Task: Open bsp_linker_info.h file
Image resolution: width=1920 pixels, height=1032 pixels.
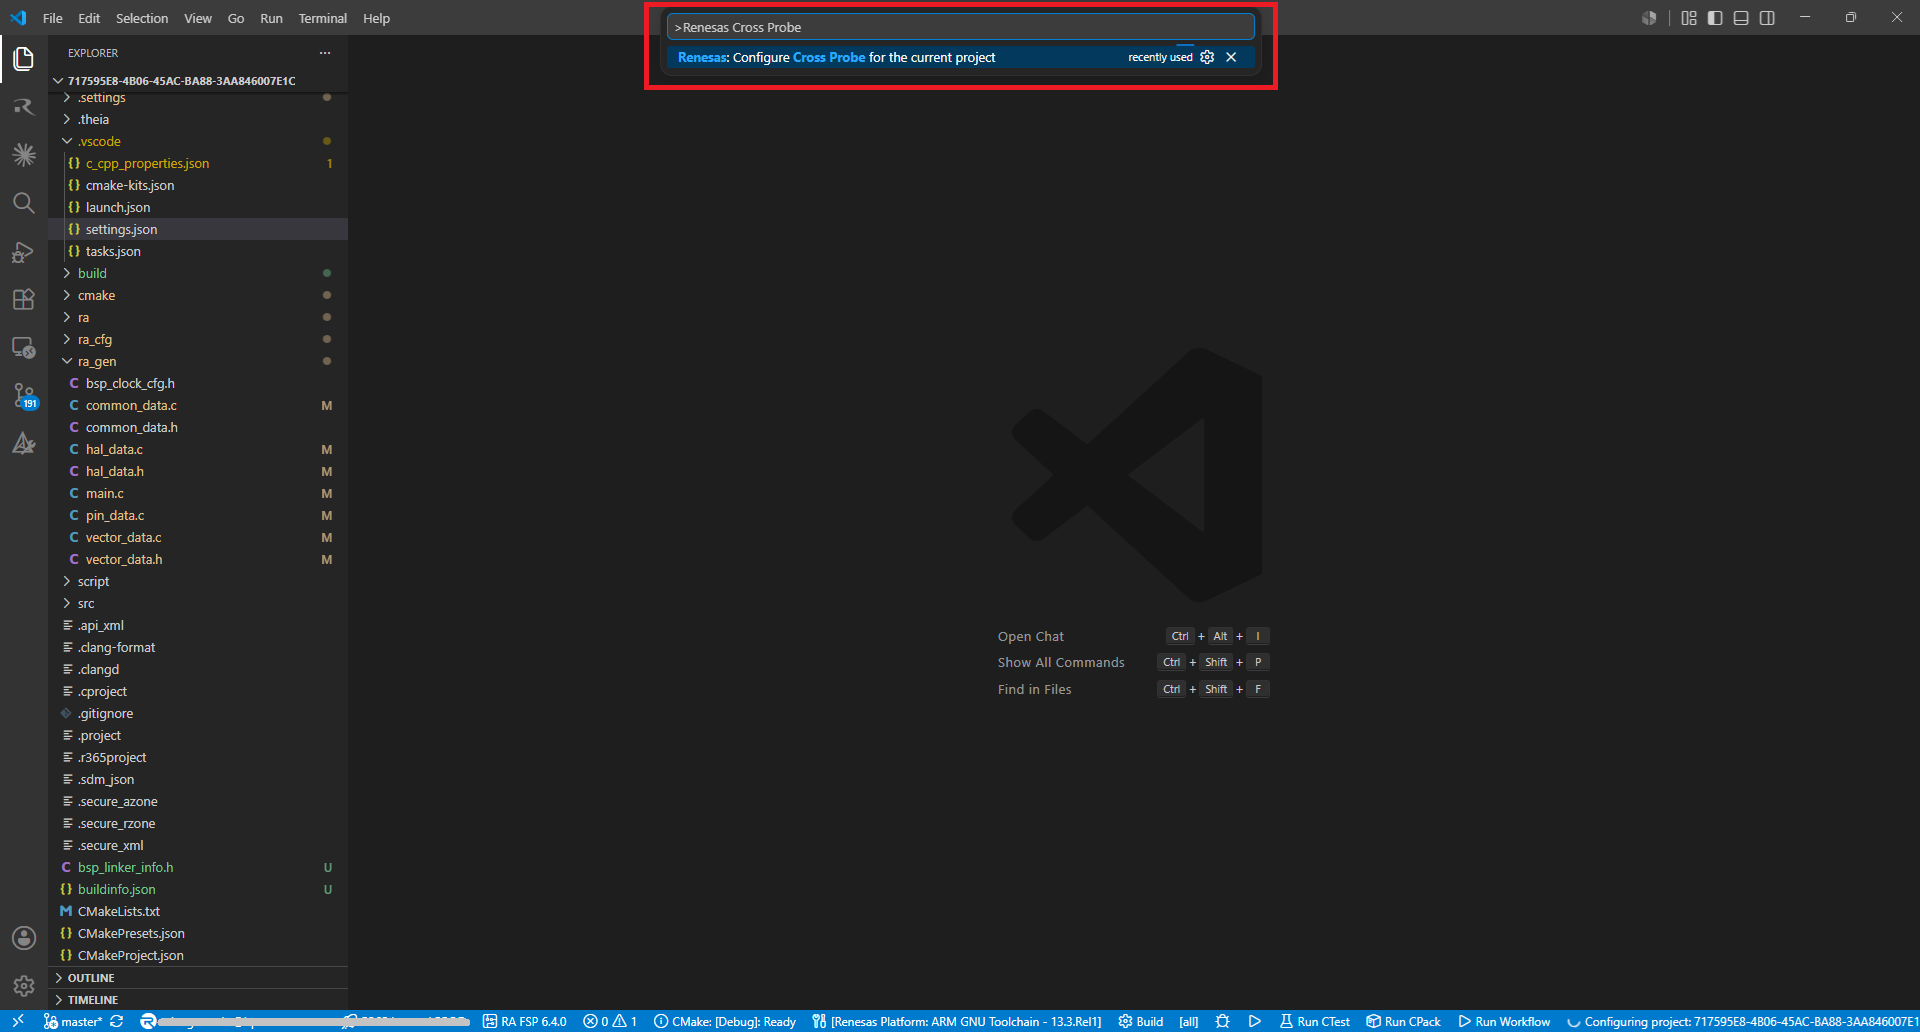Action: click(x=198, y=867)
